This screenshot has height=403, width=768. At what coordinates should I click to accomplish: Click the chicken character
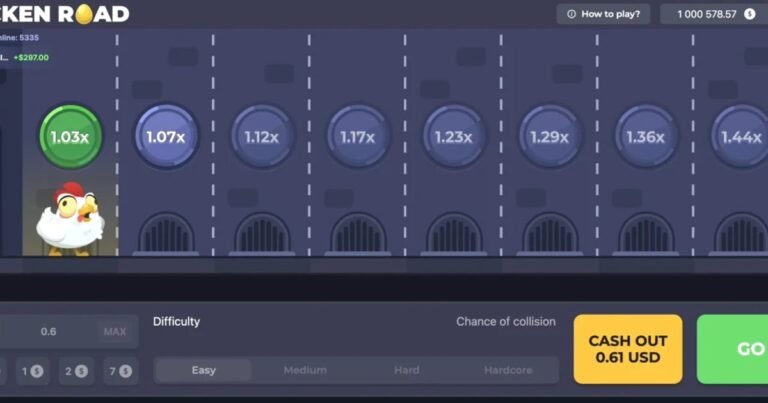pyautogui.click(x=68, y=218)
